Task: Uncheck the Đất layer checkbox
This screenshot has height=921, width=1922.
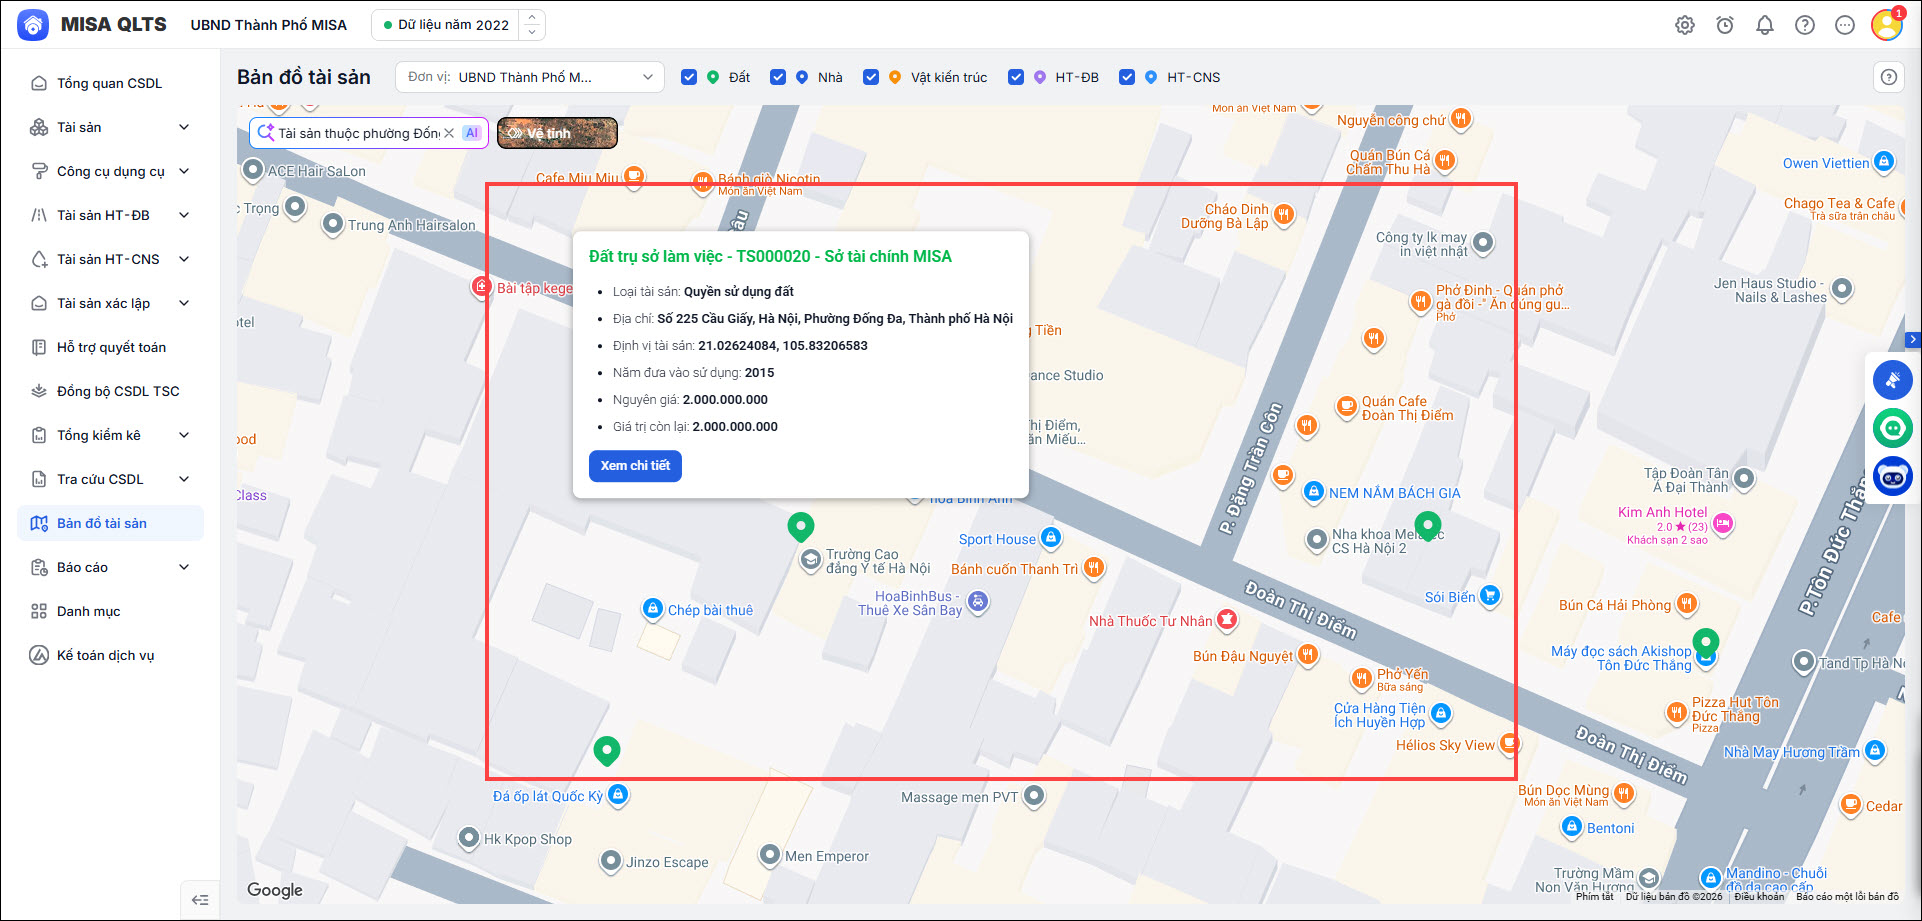Action: [689, 77]
